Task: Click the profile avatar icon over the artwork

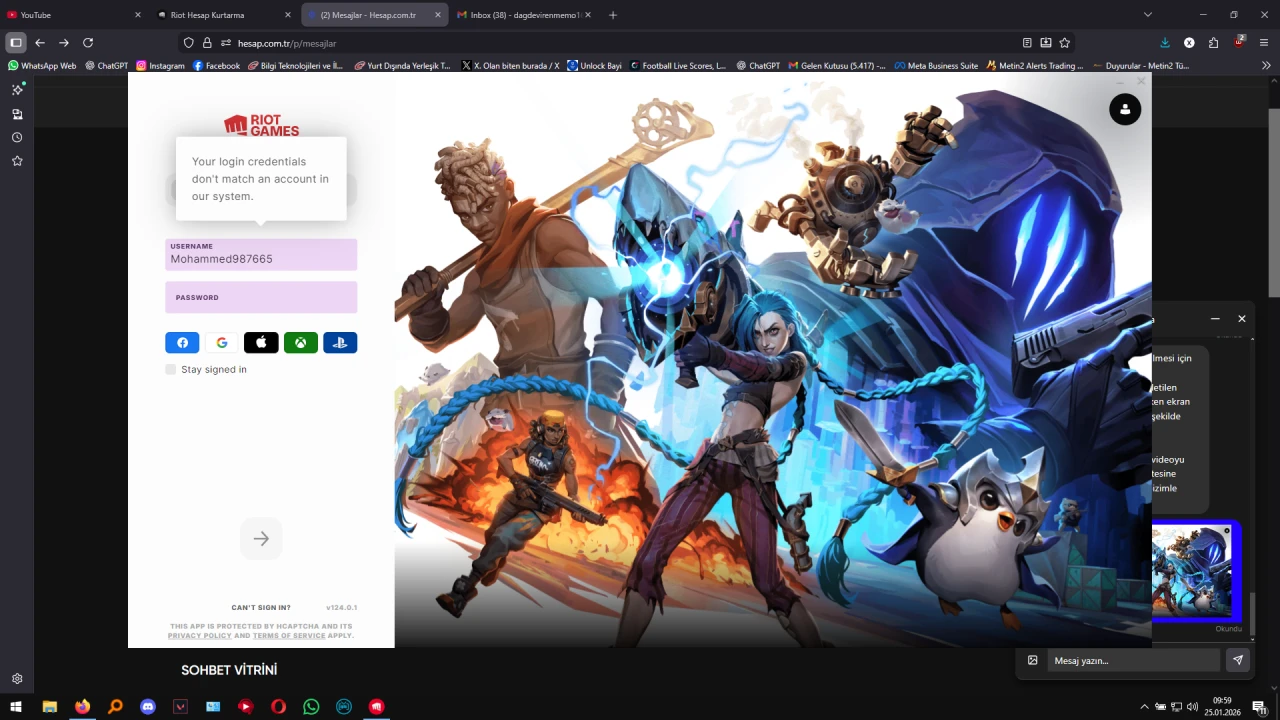Action: pos(1125,109)
